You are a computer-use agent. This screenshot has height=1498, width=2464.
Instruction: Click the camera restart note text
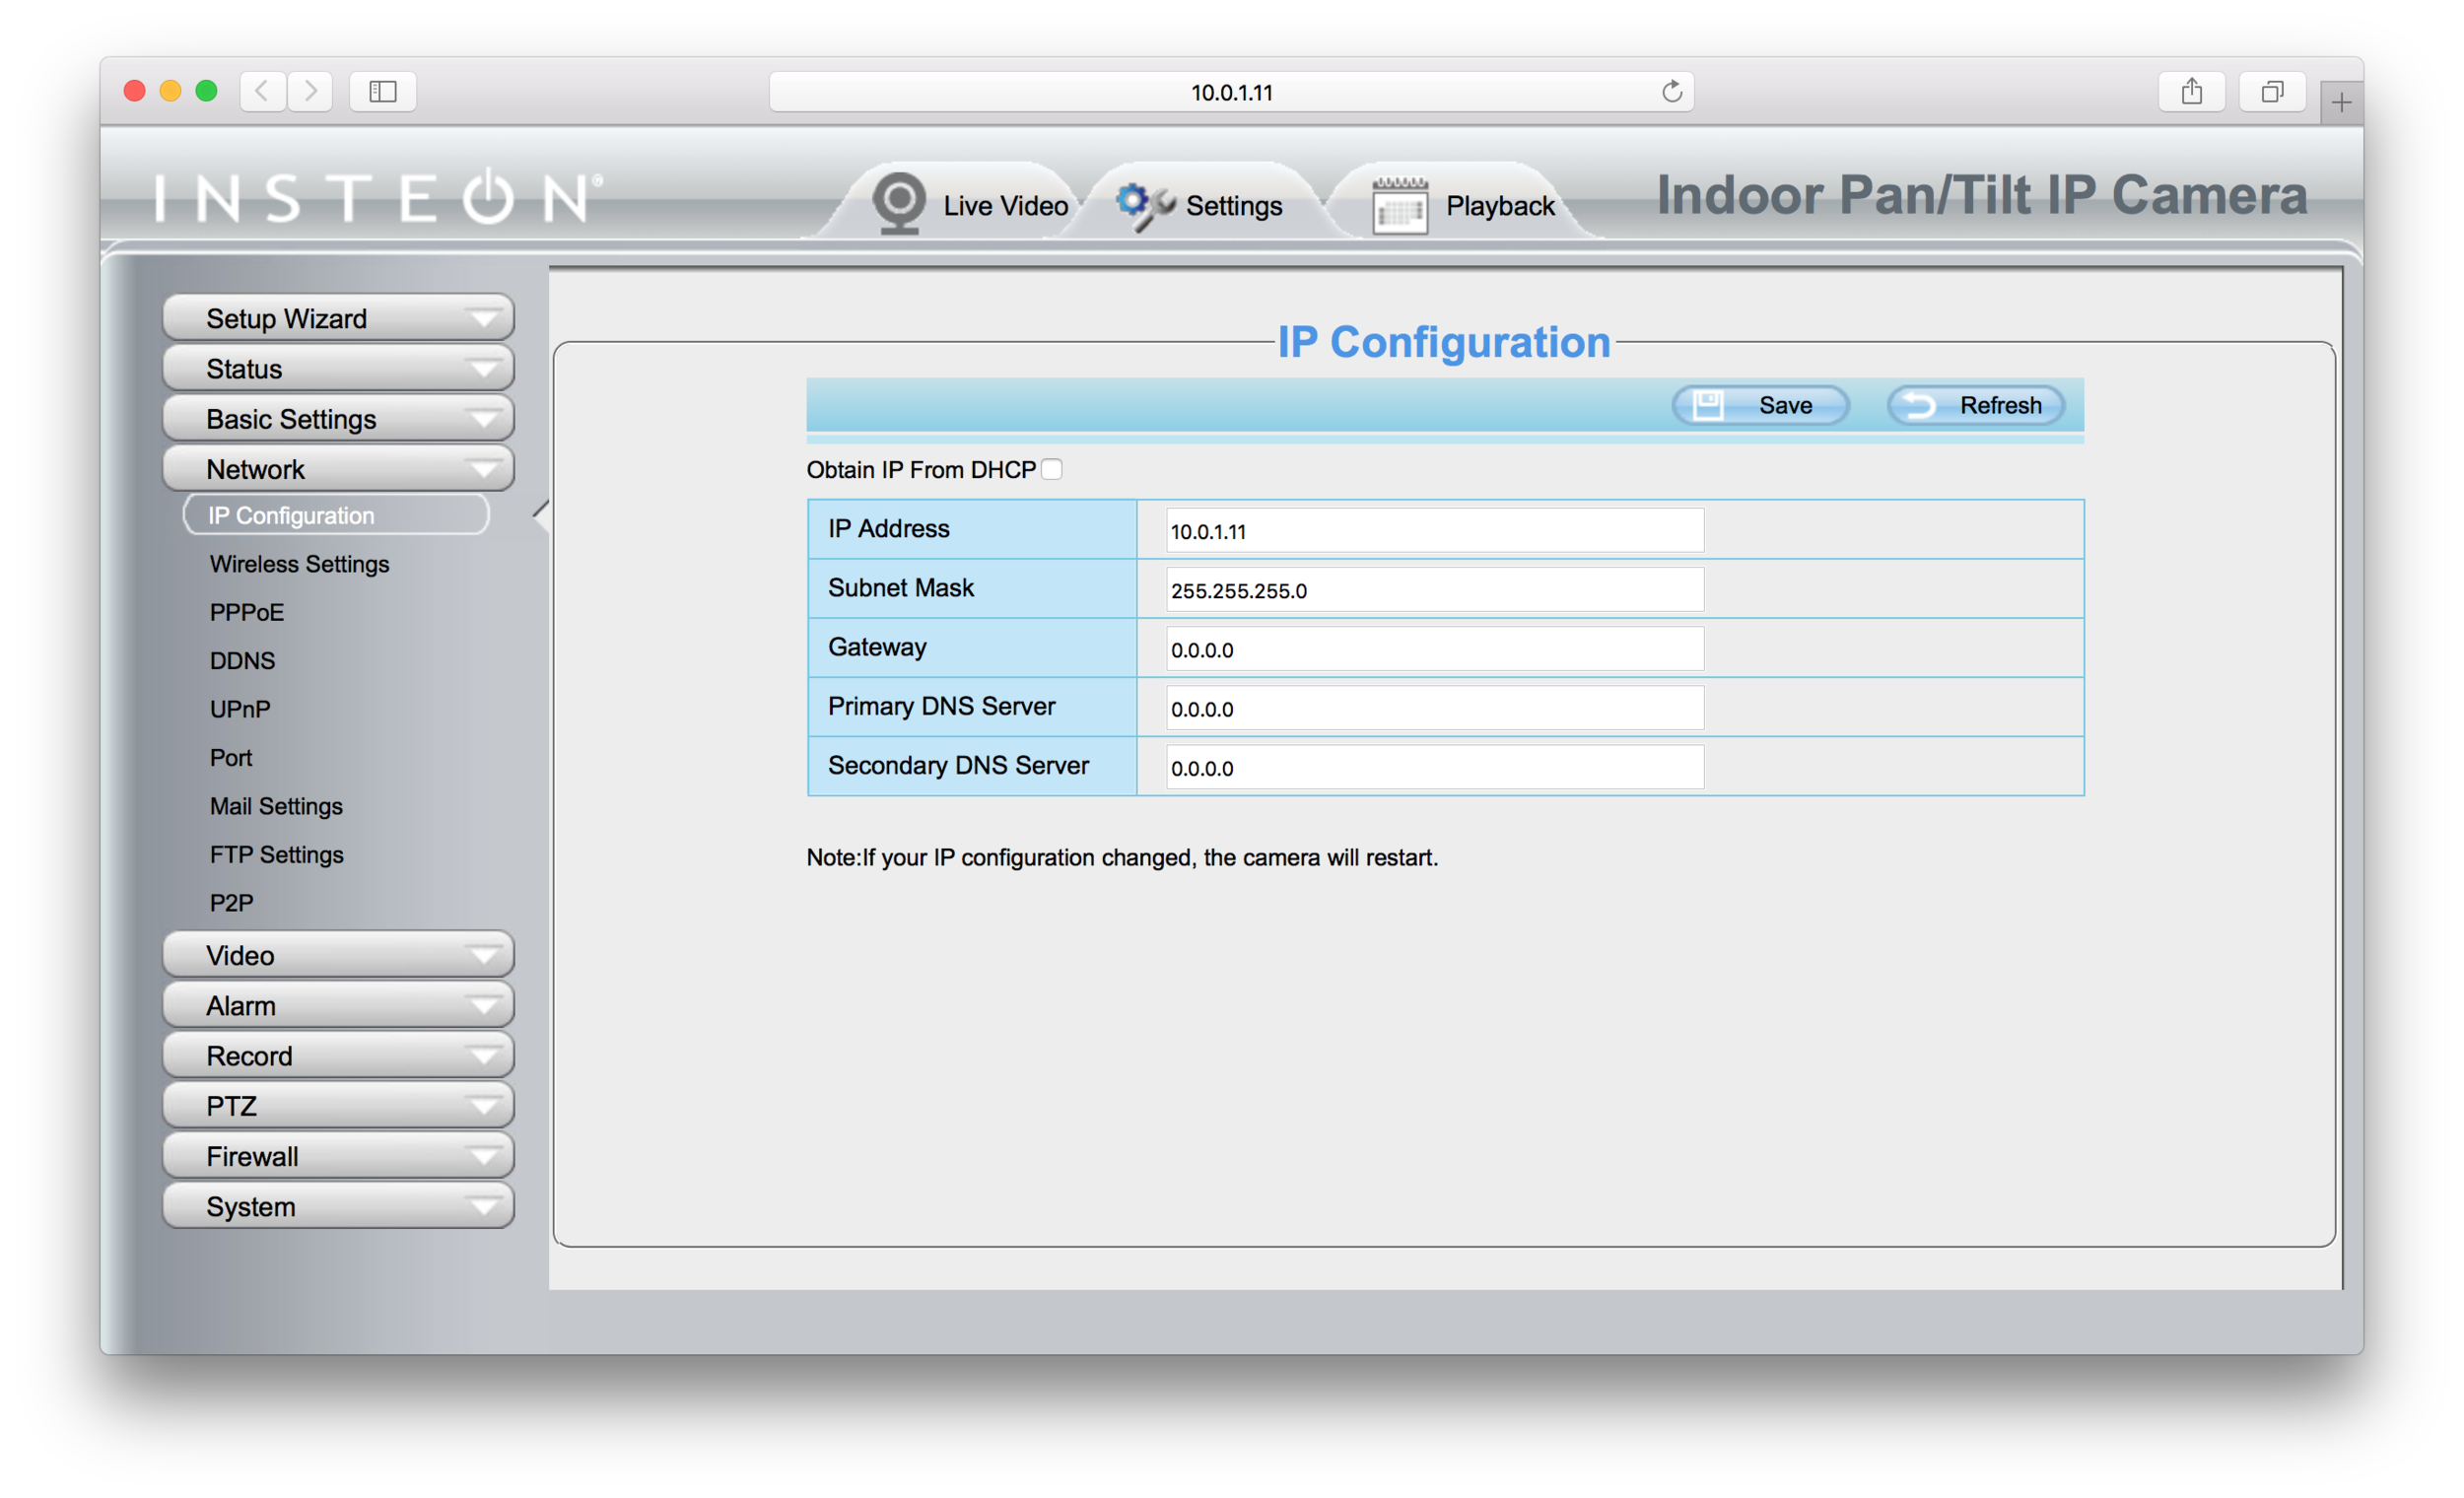point(1122,857)
